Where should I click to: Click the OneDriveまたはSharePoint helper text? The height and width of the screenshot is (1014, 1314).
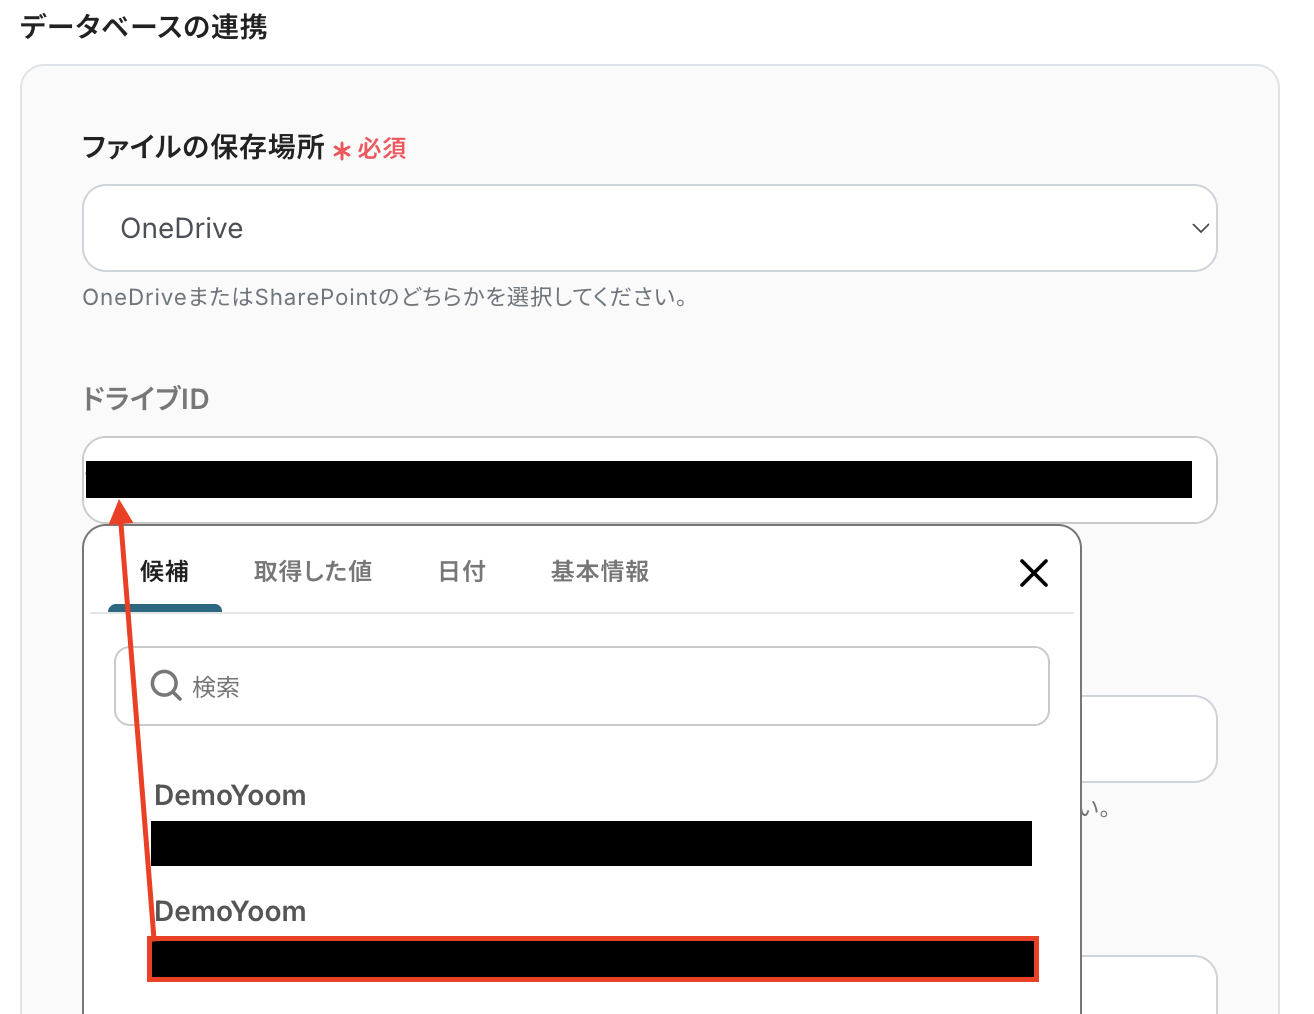[386, 297]
